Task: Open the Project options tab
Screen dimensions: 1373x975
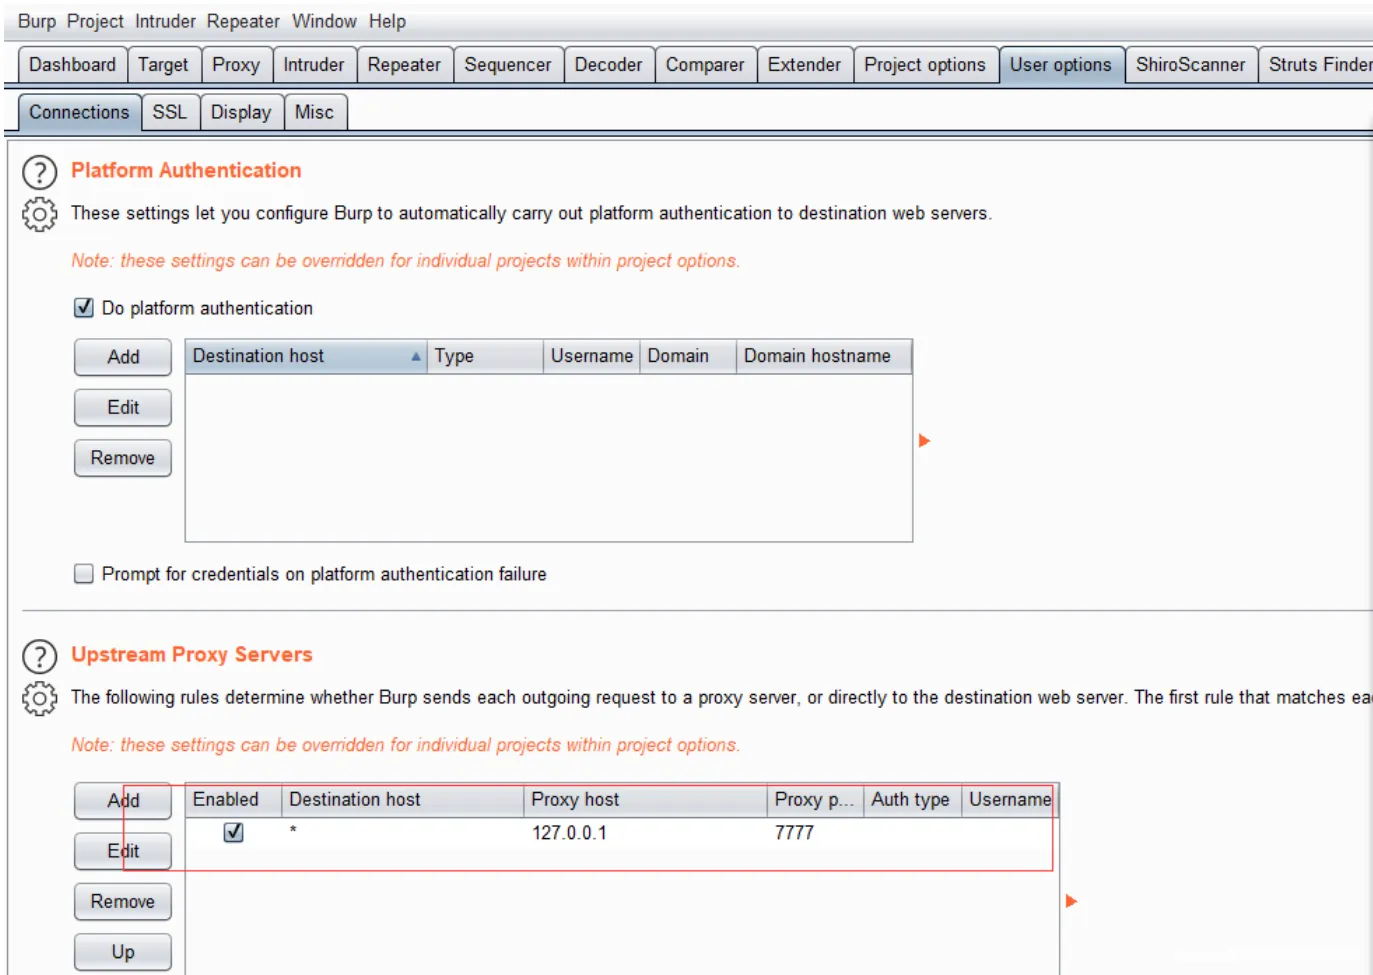Action: click(924, 65)
